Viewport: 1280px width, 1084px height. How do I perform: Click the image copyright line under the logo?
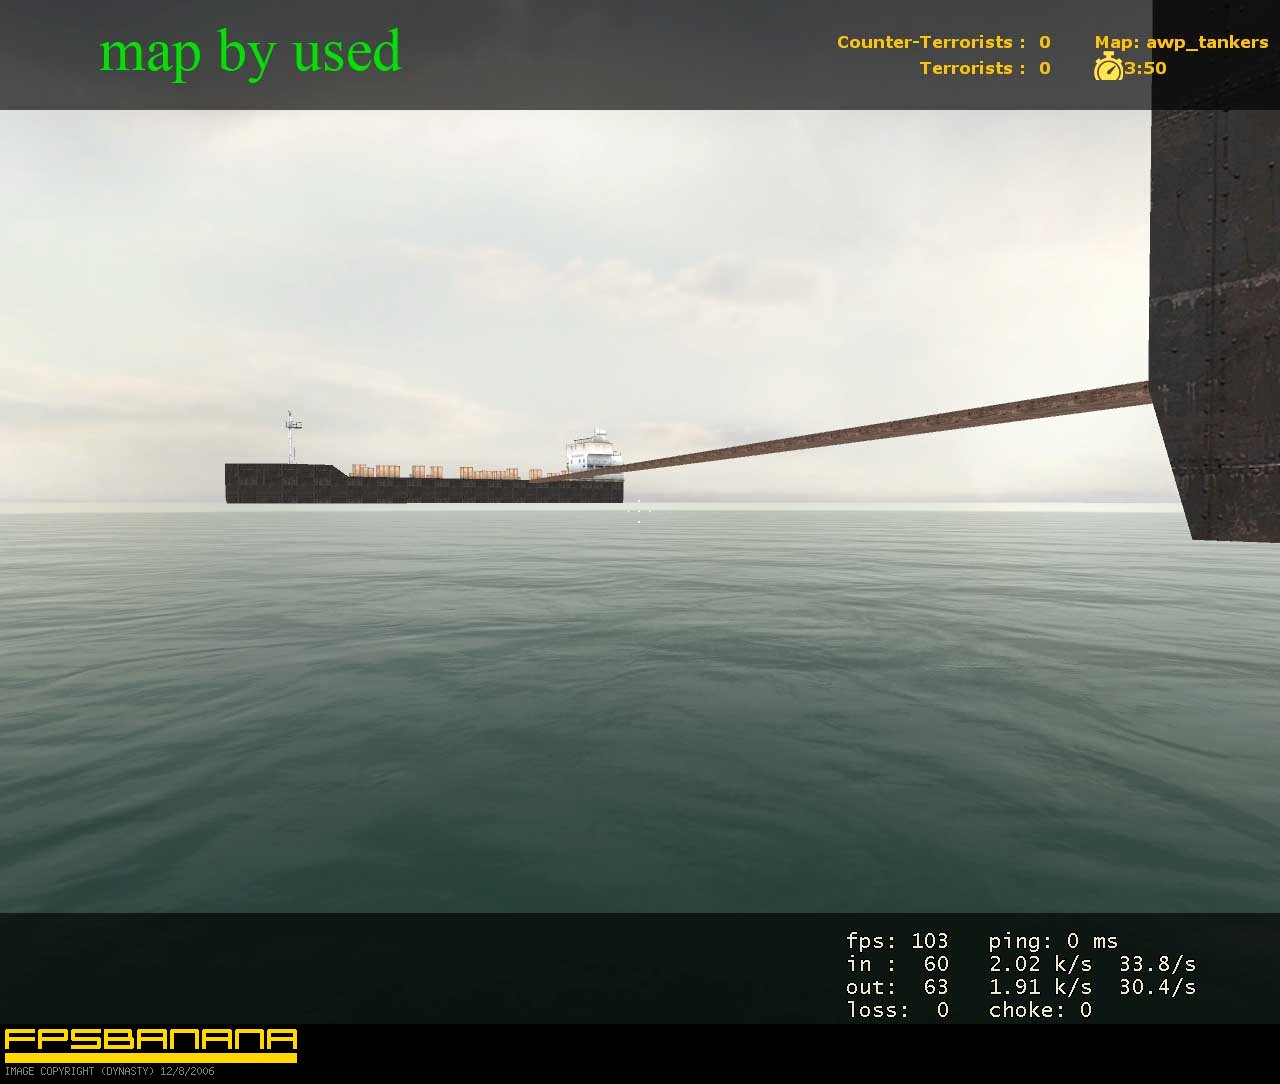pos(109,1071)
